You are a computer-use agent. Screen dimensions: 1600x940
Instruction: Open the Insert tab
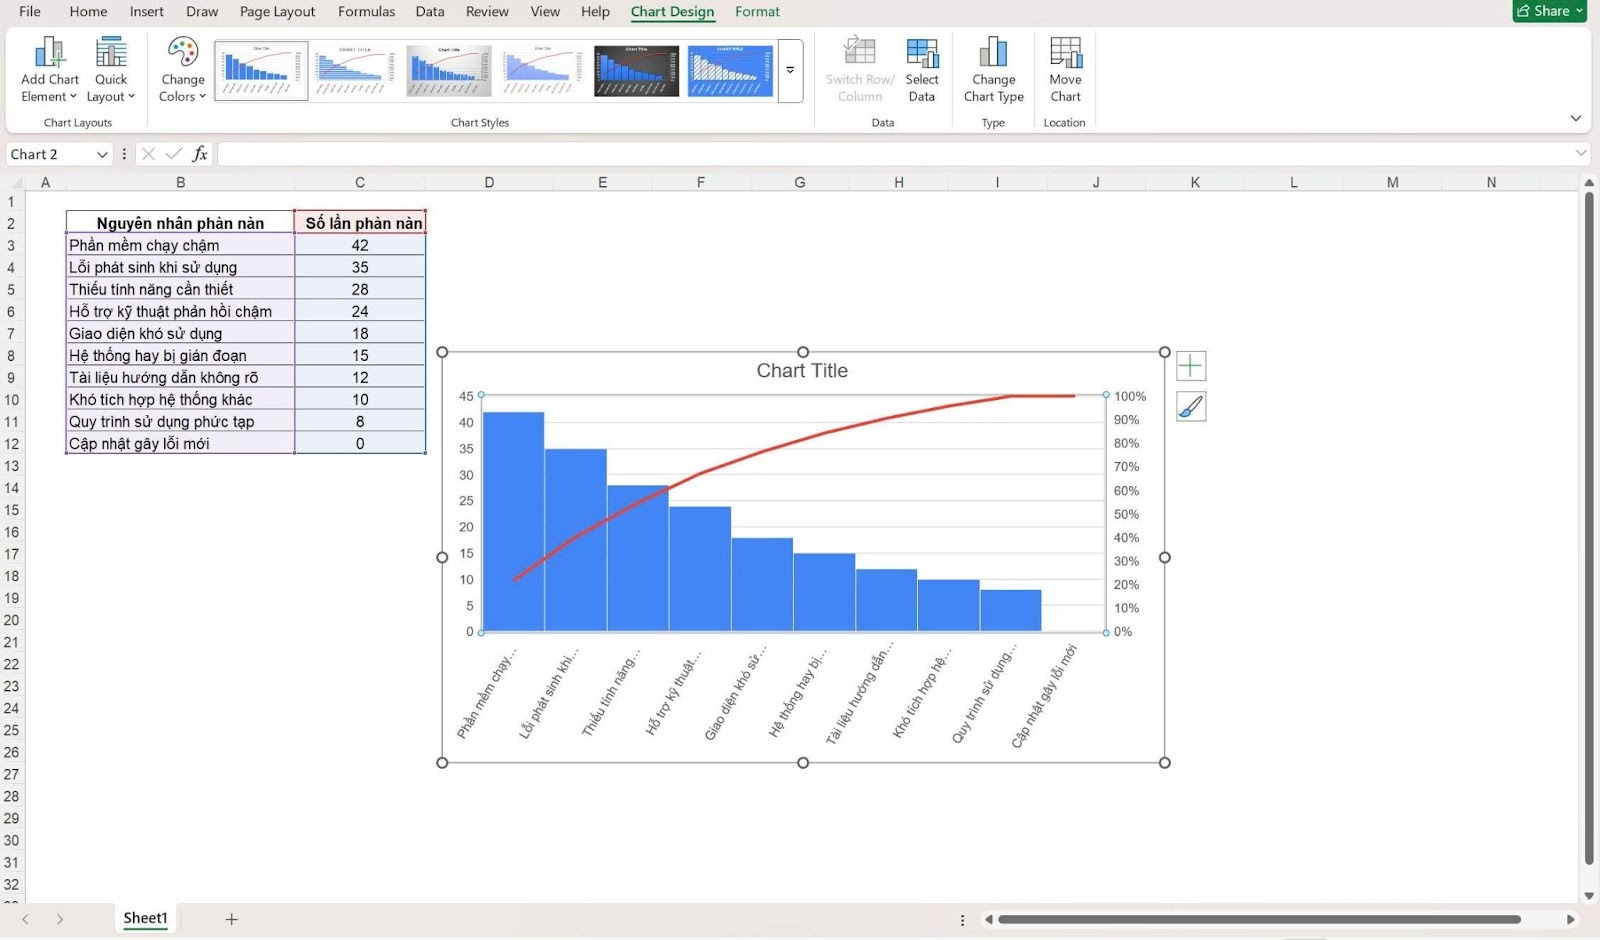tap(146, 12)
